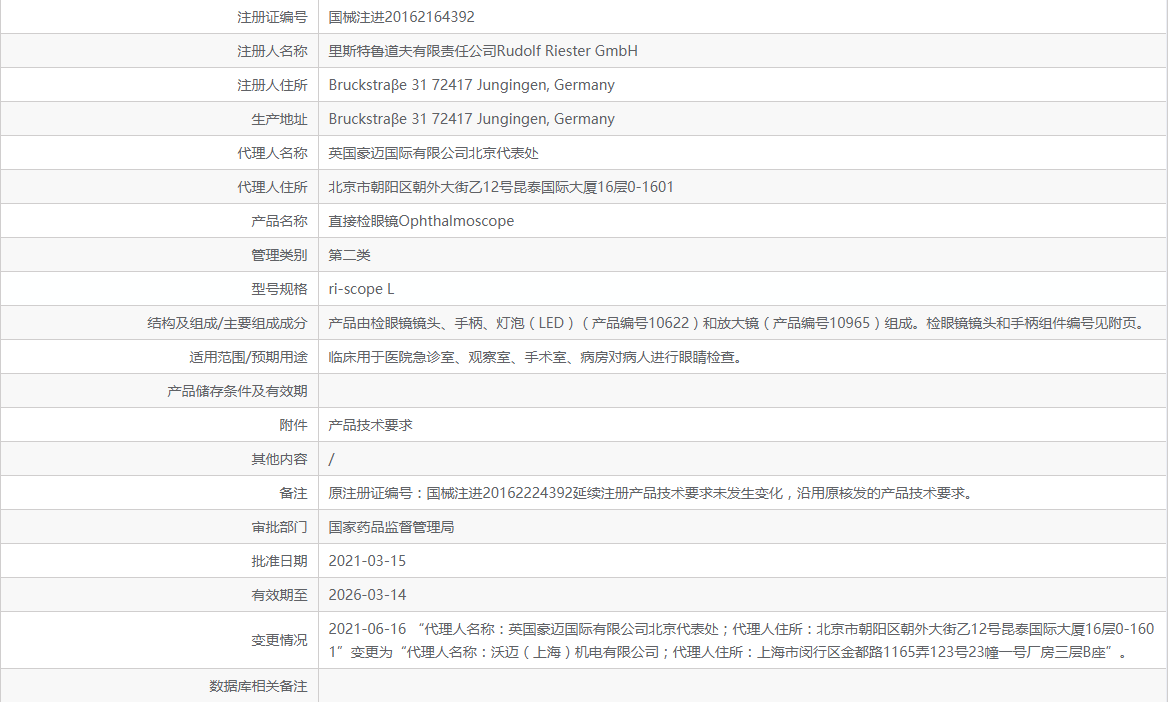Select approval date 2021-03-15
The height and width of the screenshot is (702, 1172).
tap(367, 561)
